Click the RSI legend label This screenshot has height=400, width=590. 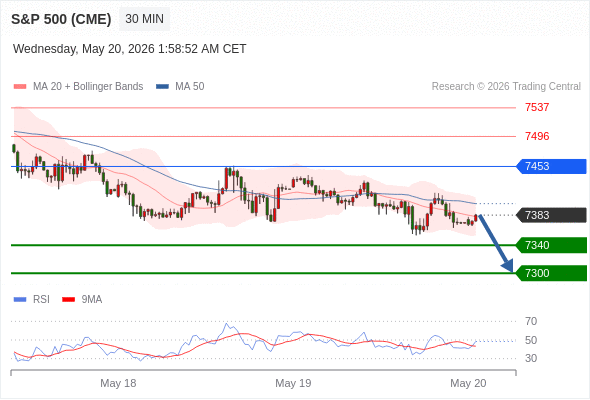click(41, 300)
